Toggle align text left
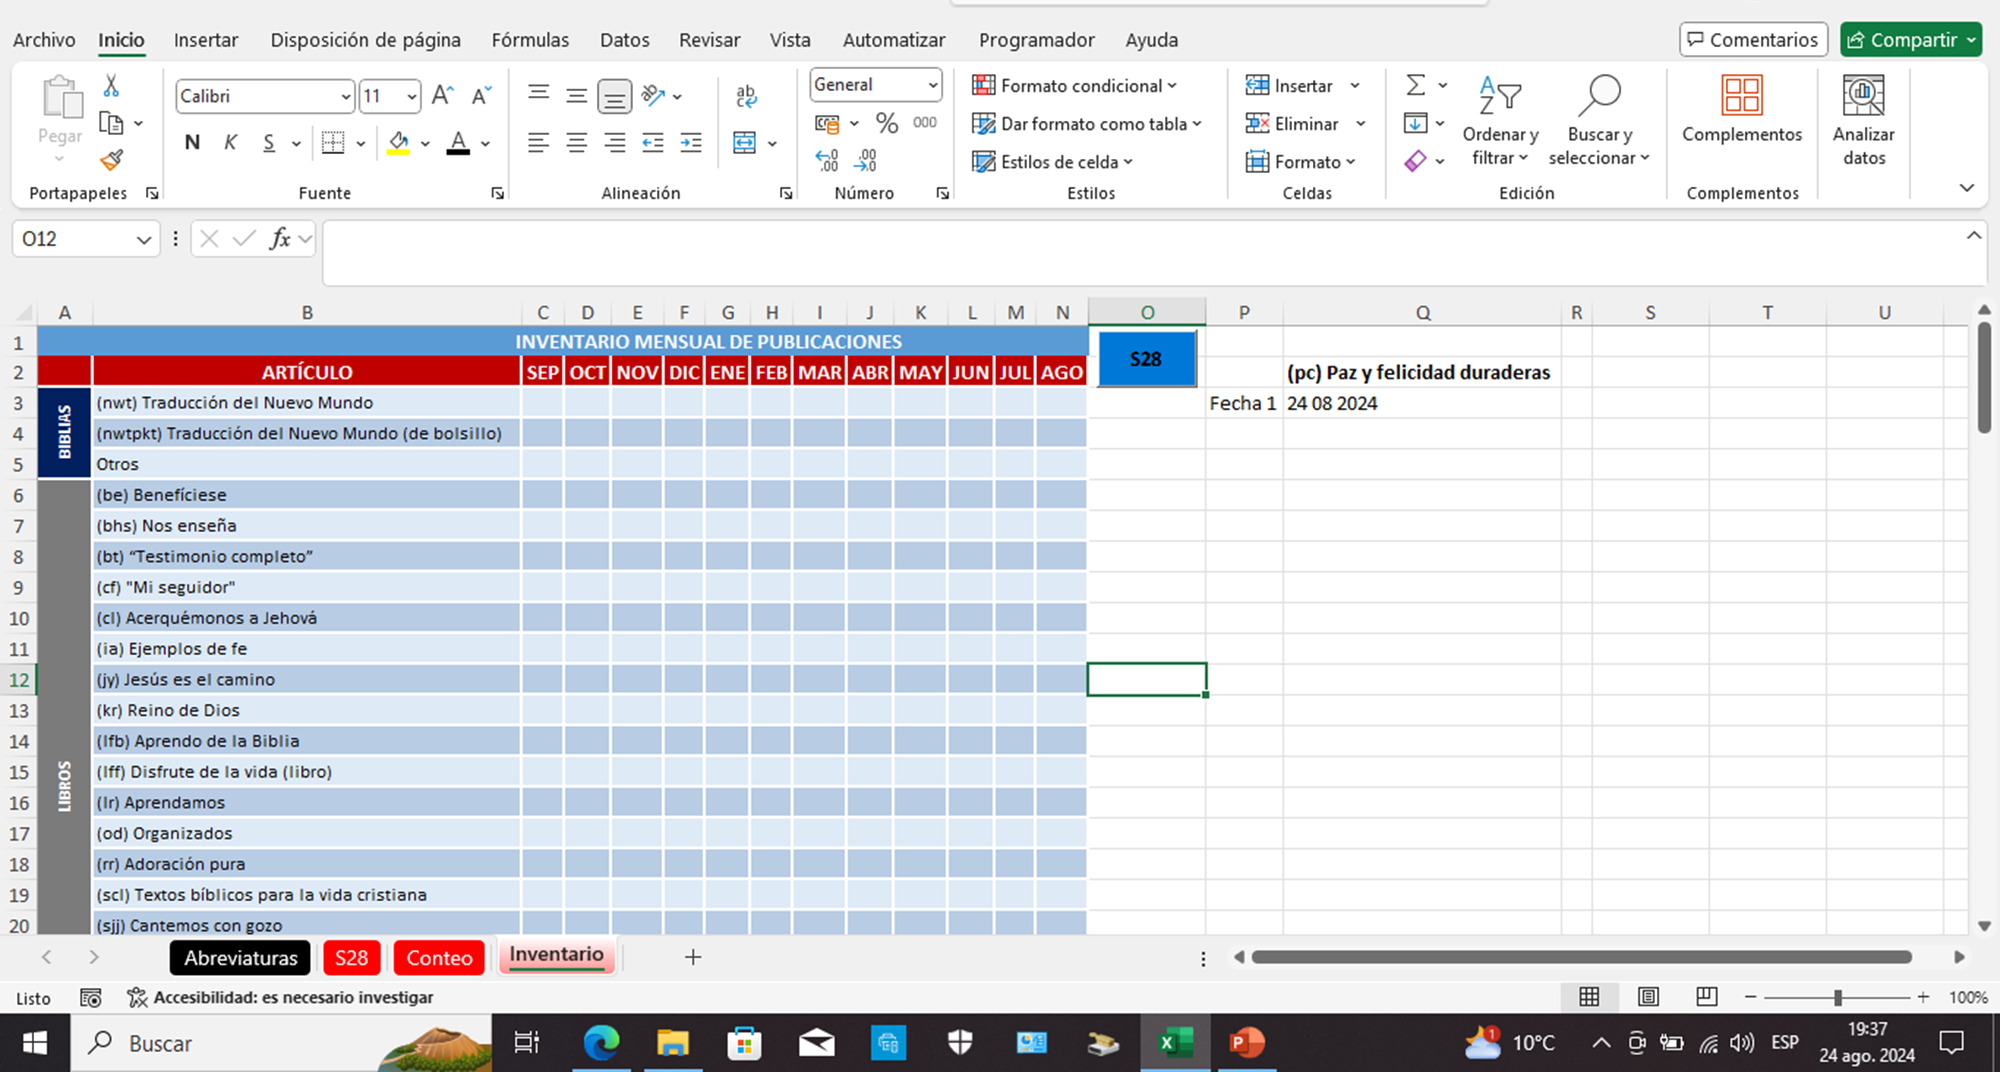The image size is (2000, 1072). coord(538,143)
